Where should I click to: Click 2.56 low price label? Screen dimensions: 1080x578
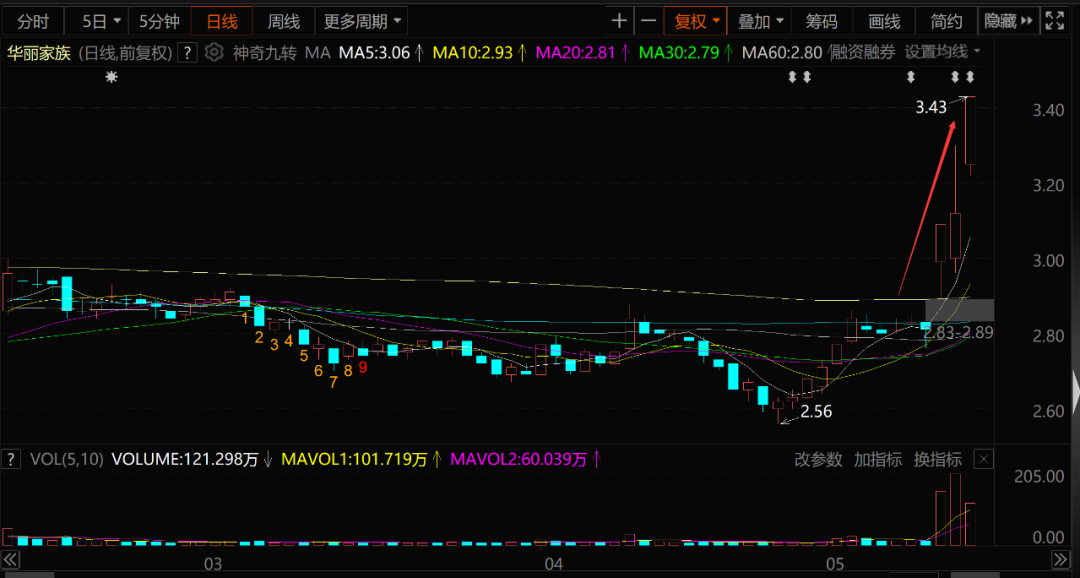pyautogui.click(x=816, y=412)
